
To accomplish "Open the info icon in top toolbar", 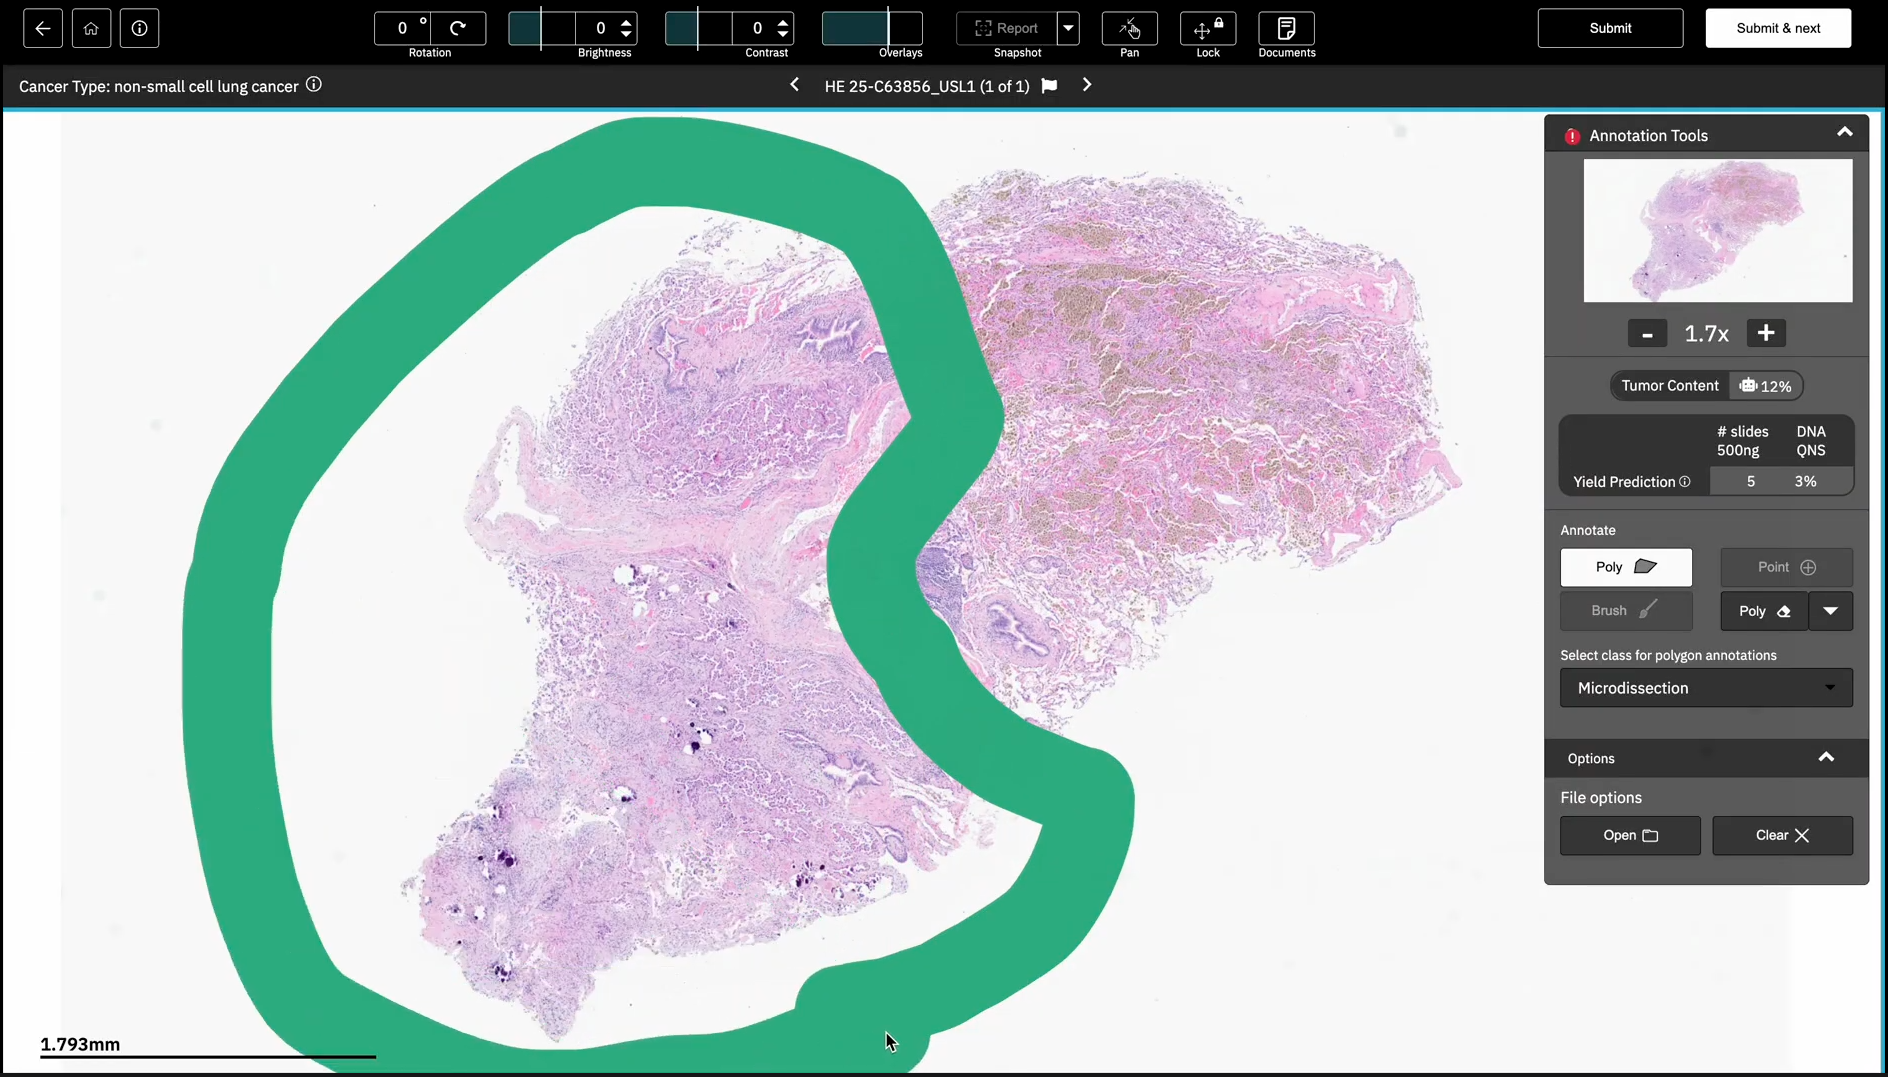I will [140, 28].
